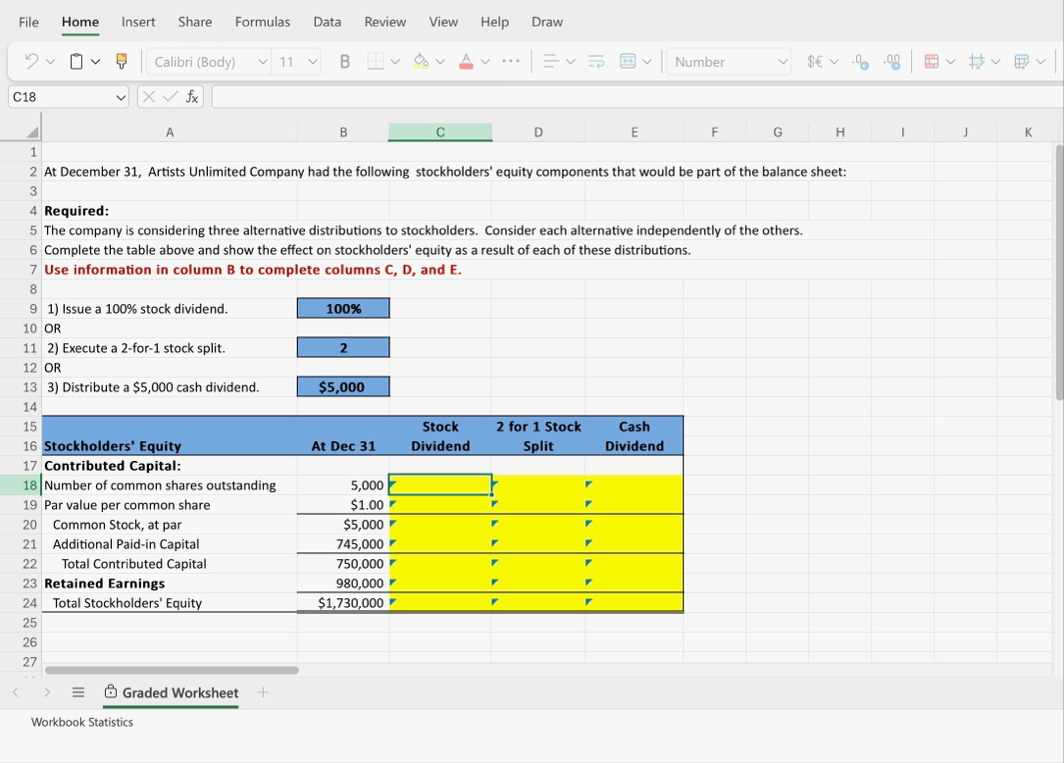Expand the alignment options arrow

coord(570,62)
